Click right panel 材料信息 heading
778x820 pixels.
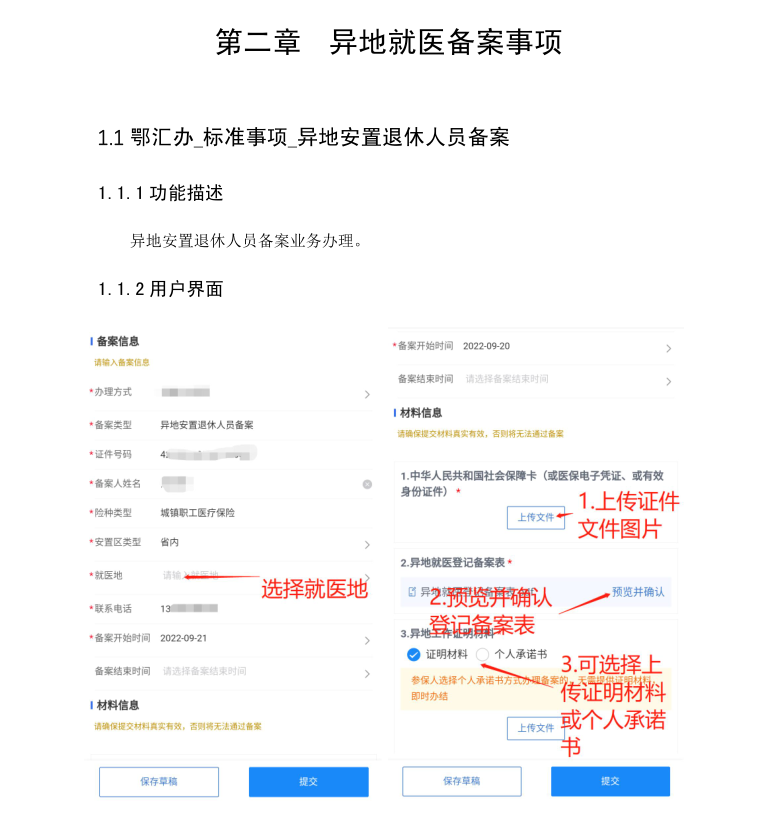(x=421, y=413)
